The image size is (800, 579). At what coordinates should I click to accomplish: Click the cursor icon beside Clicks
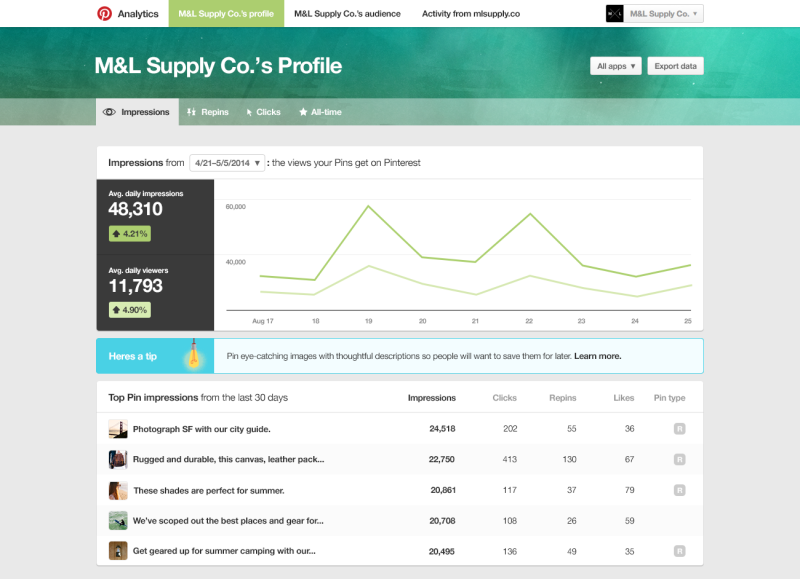pyautogui.click(x=249, y=112)
